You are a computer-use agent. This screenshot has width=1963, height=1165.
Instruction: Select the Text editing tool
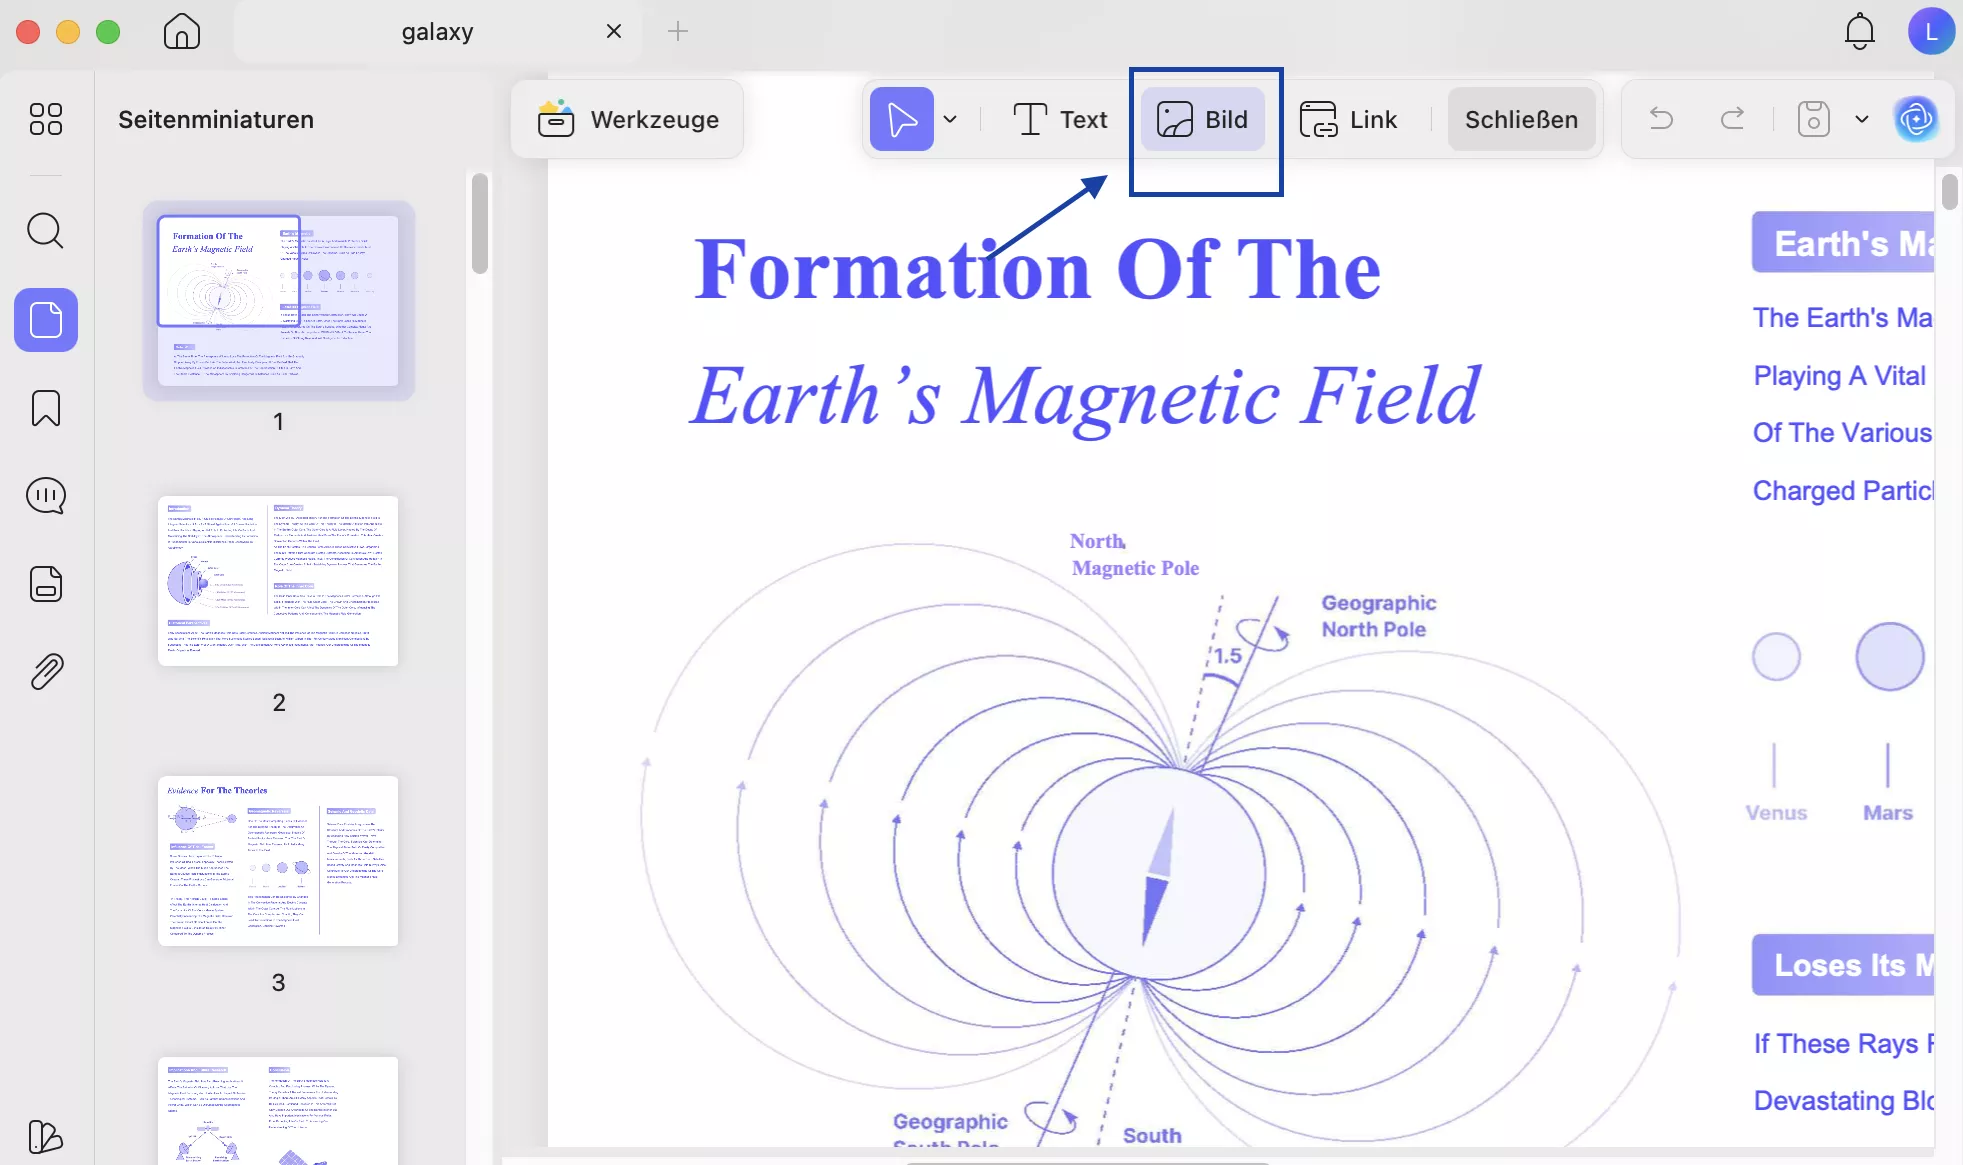pyautogui.click(x=1060, y=119)
